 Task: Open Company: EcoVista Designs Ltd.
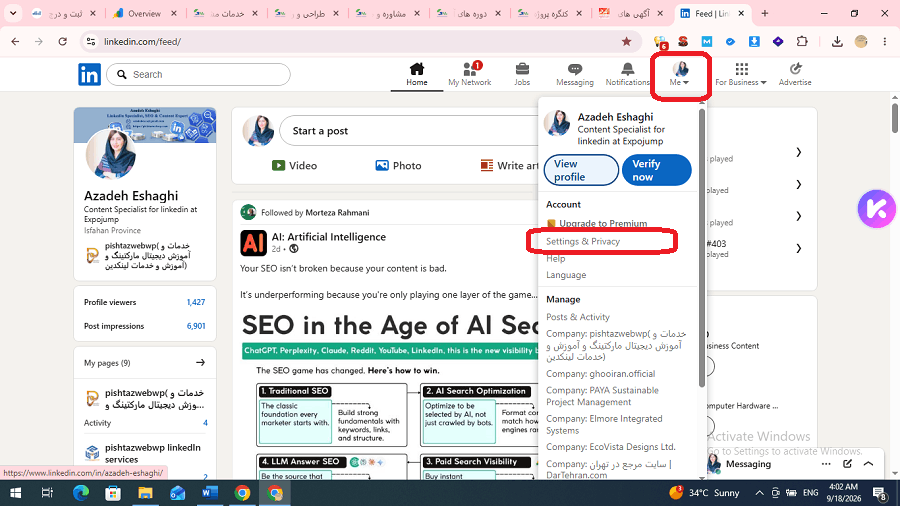pyautogui.click(x=611, y=446)
